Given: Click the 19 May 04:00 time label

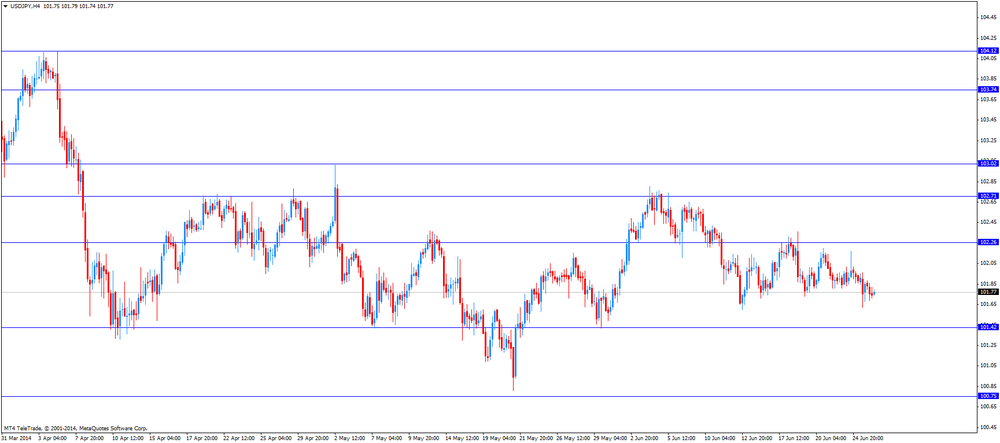Looking at the screenshot, I should pyautogui.click(x=497, y=439).
